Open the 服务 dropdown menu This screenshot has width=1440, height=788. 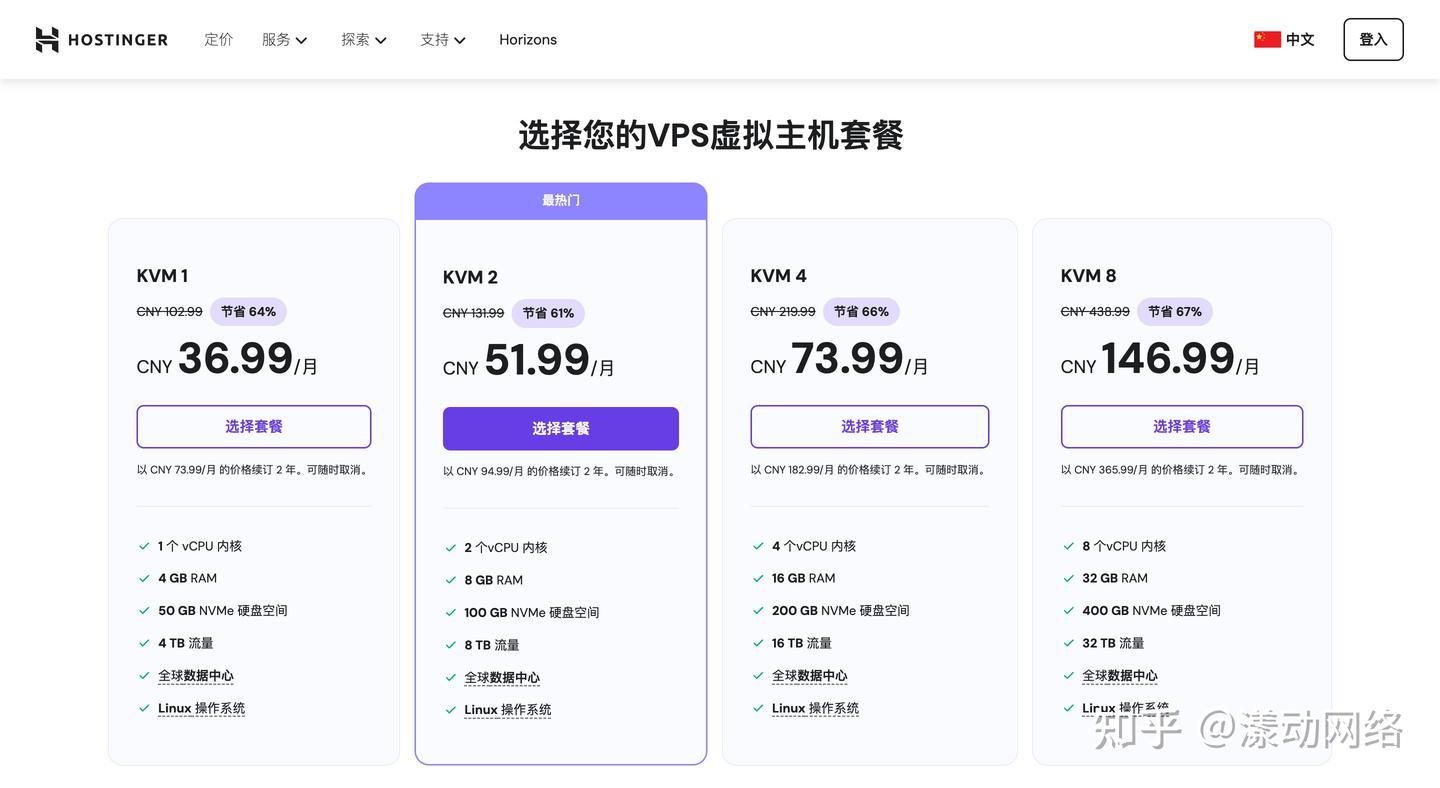283,40
